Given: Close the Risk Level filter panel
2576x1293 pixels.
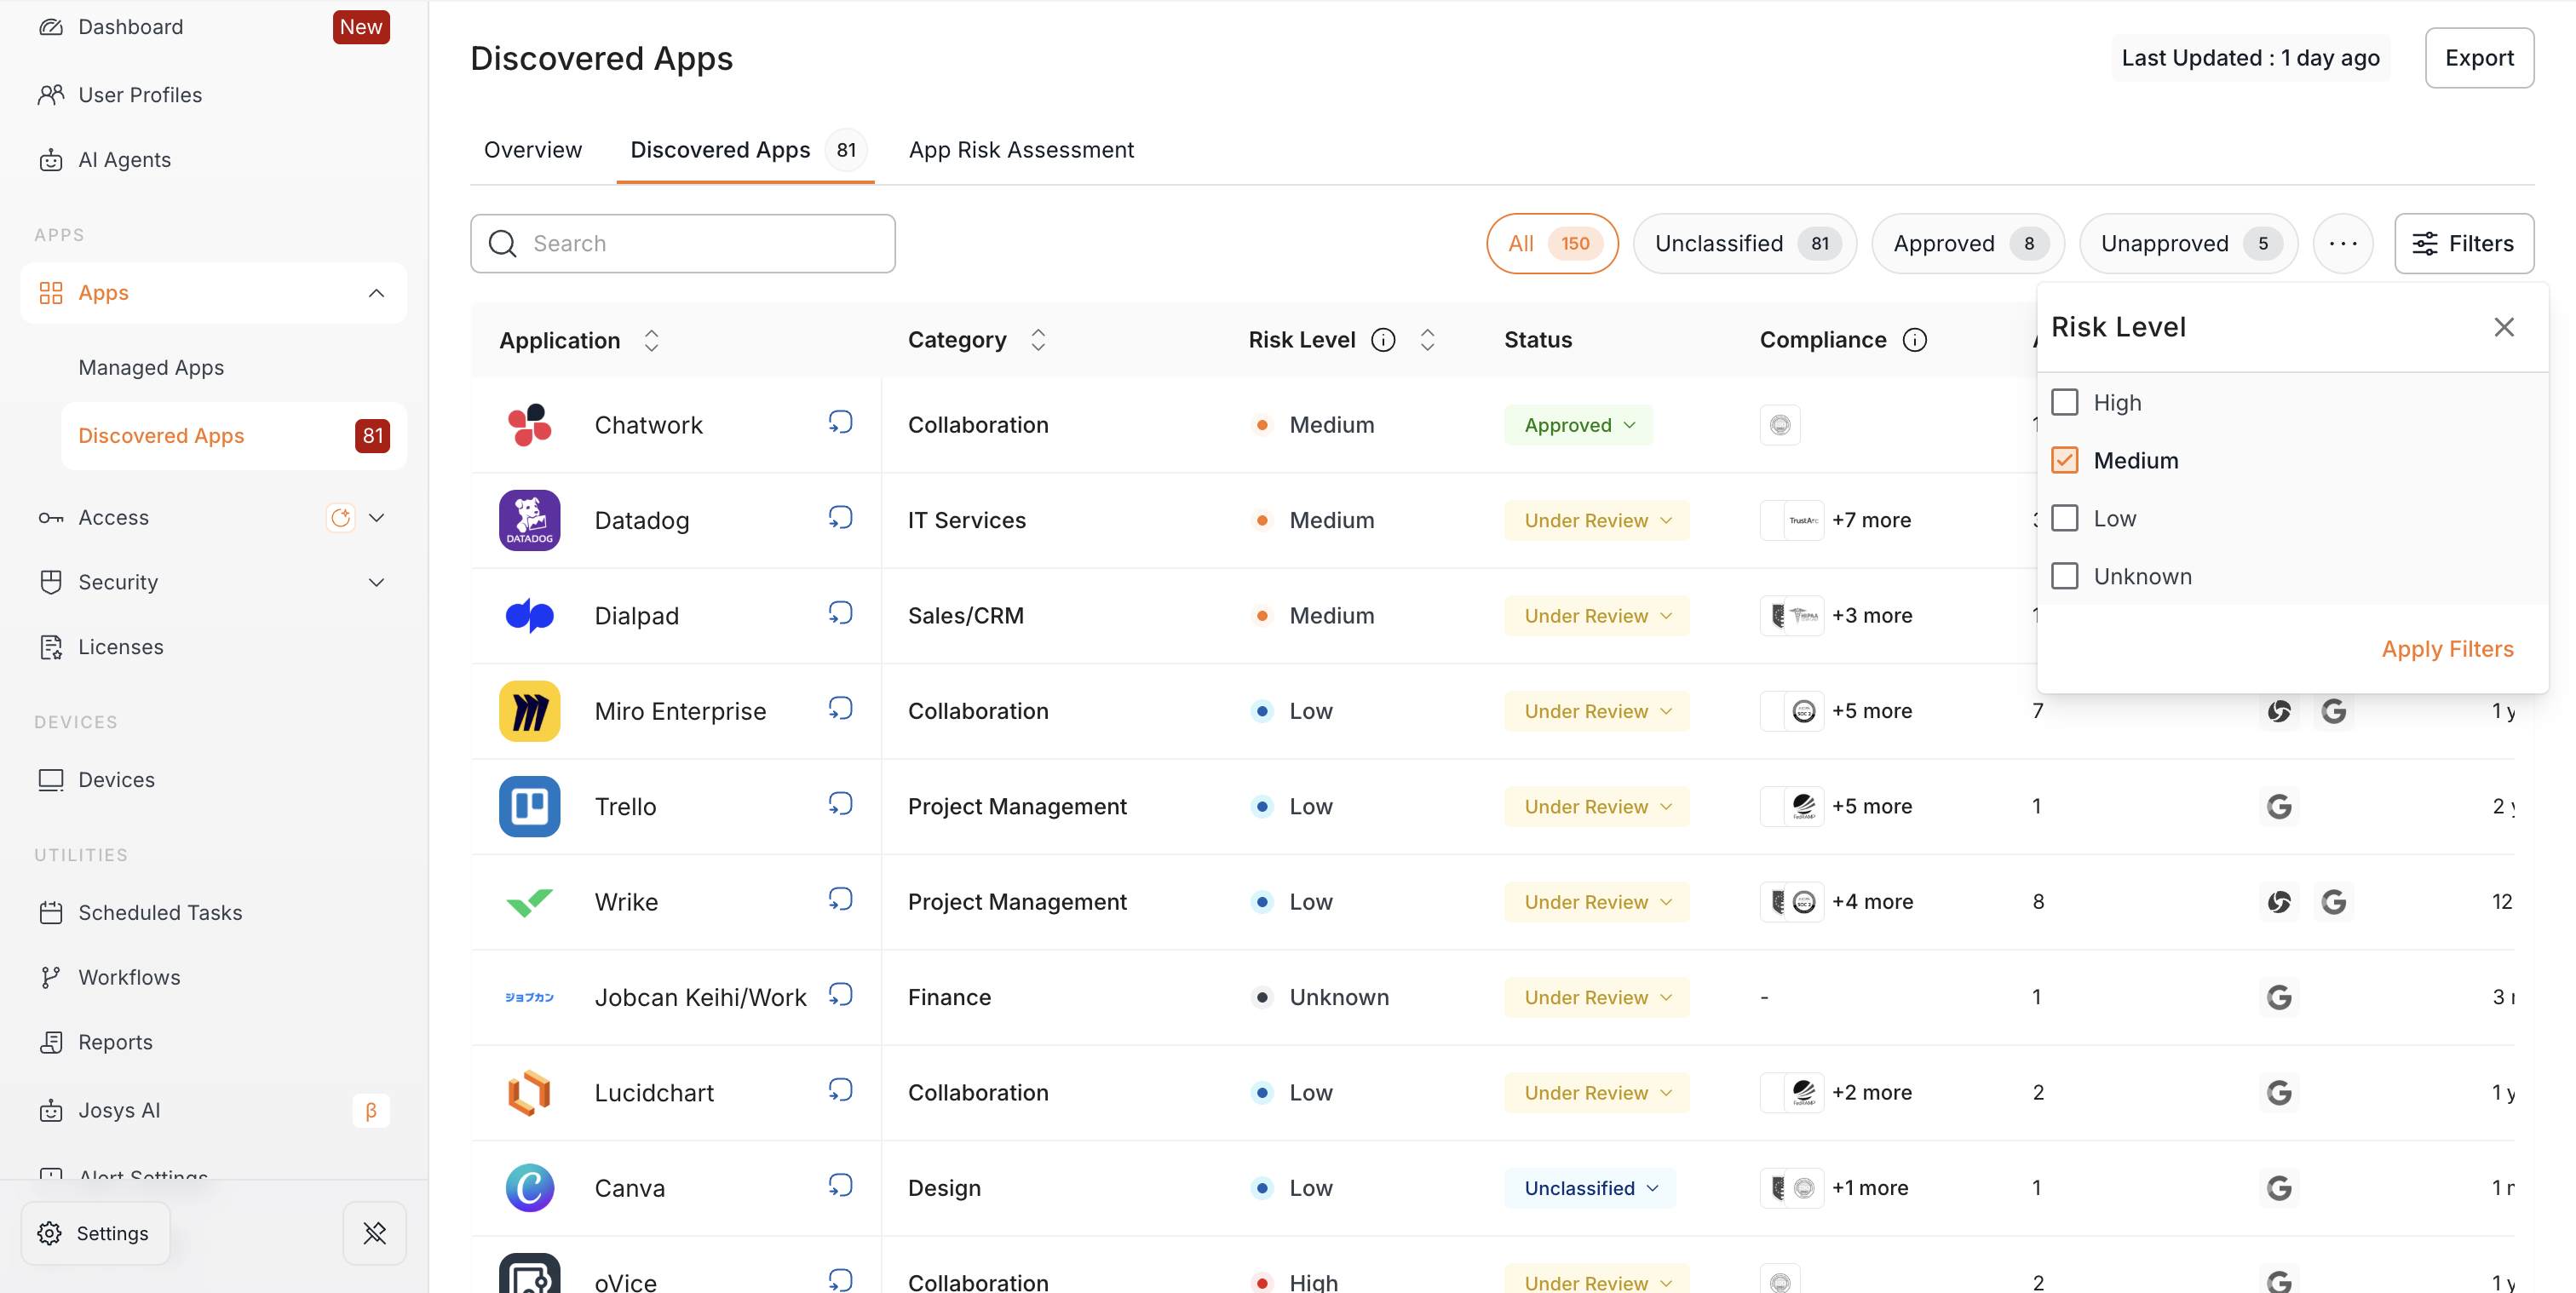Looking at the screenshot, I should click(2503, 327).
